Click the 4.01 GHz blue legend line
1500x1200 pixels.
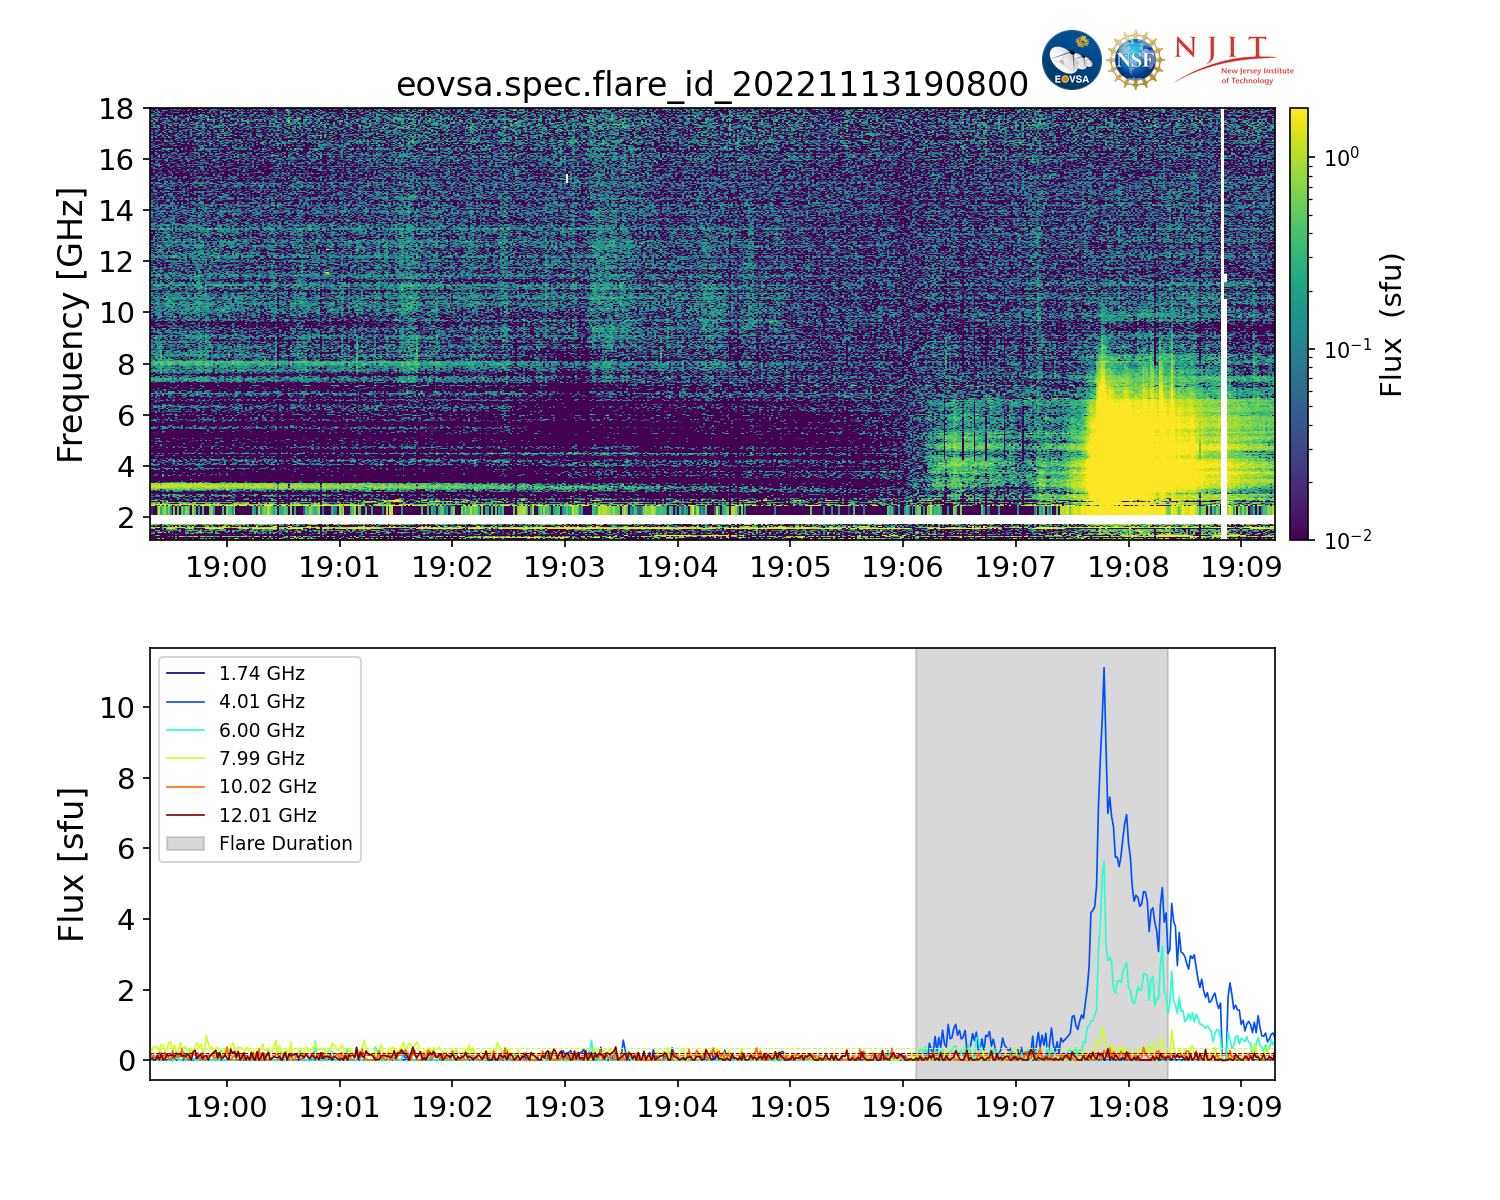pos(185,702)
